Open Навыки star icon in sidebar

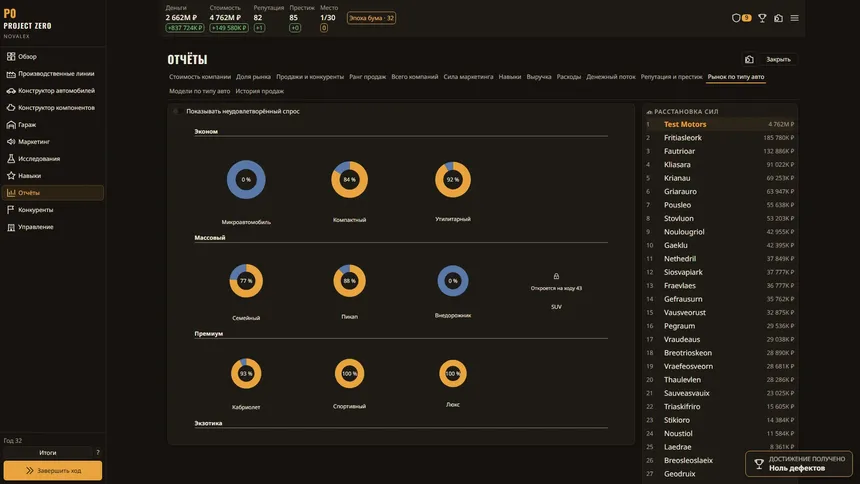pos(11,176)
